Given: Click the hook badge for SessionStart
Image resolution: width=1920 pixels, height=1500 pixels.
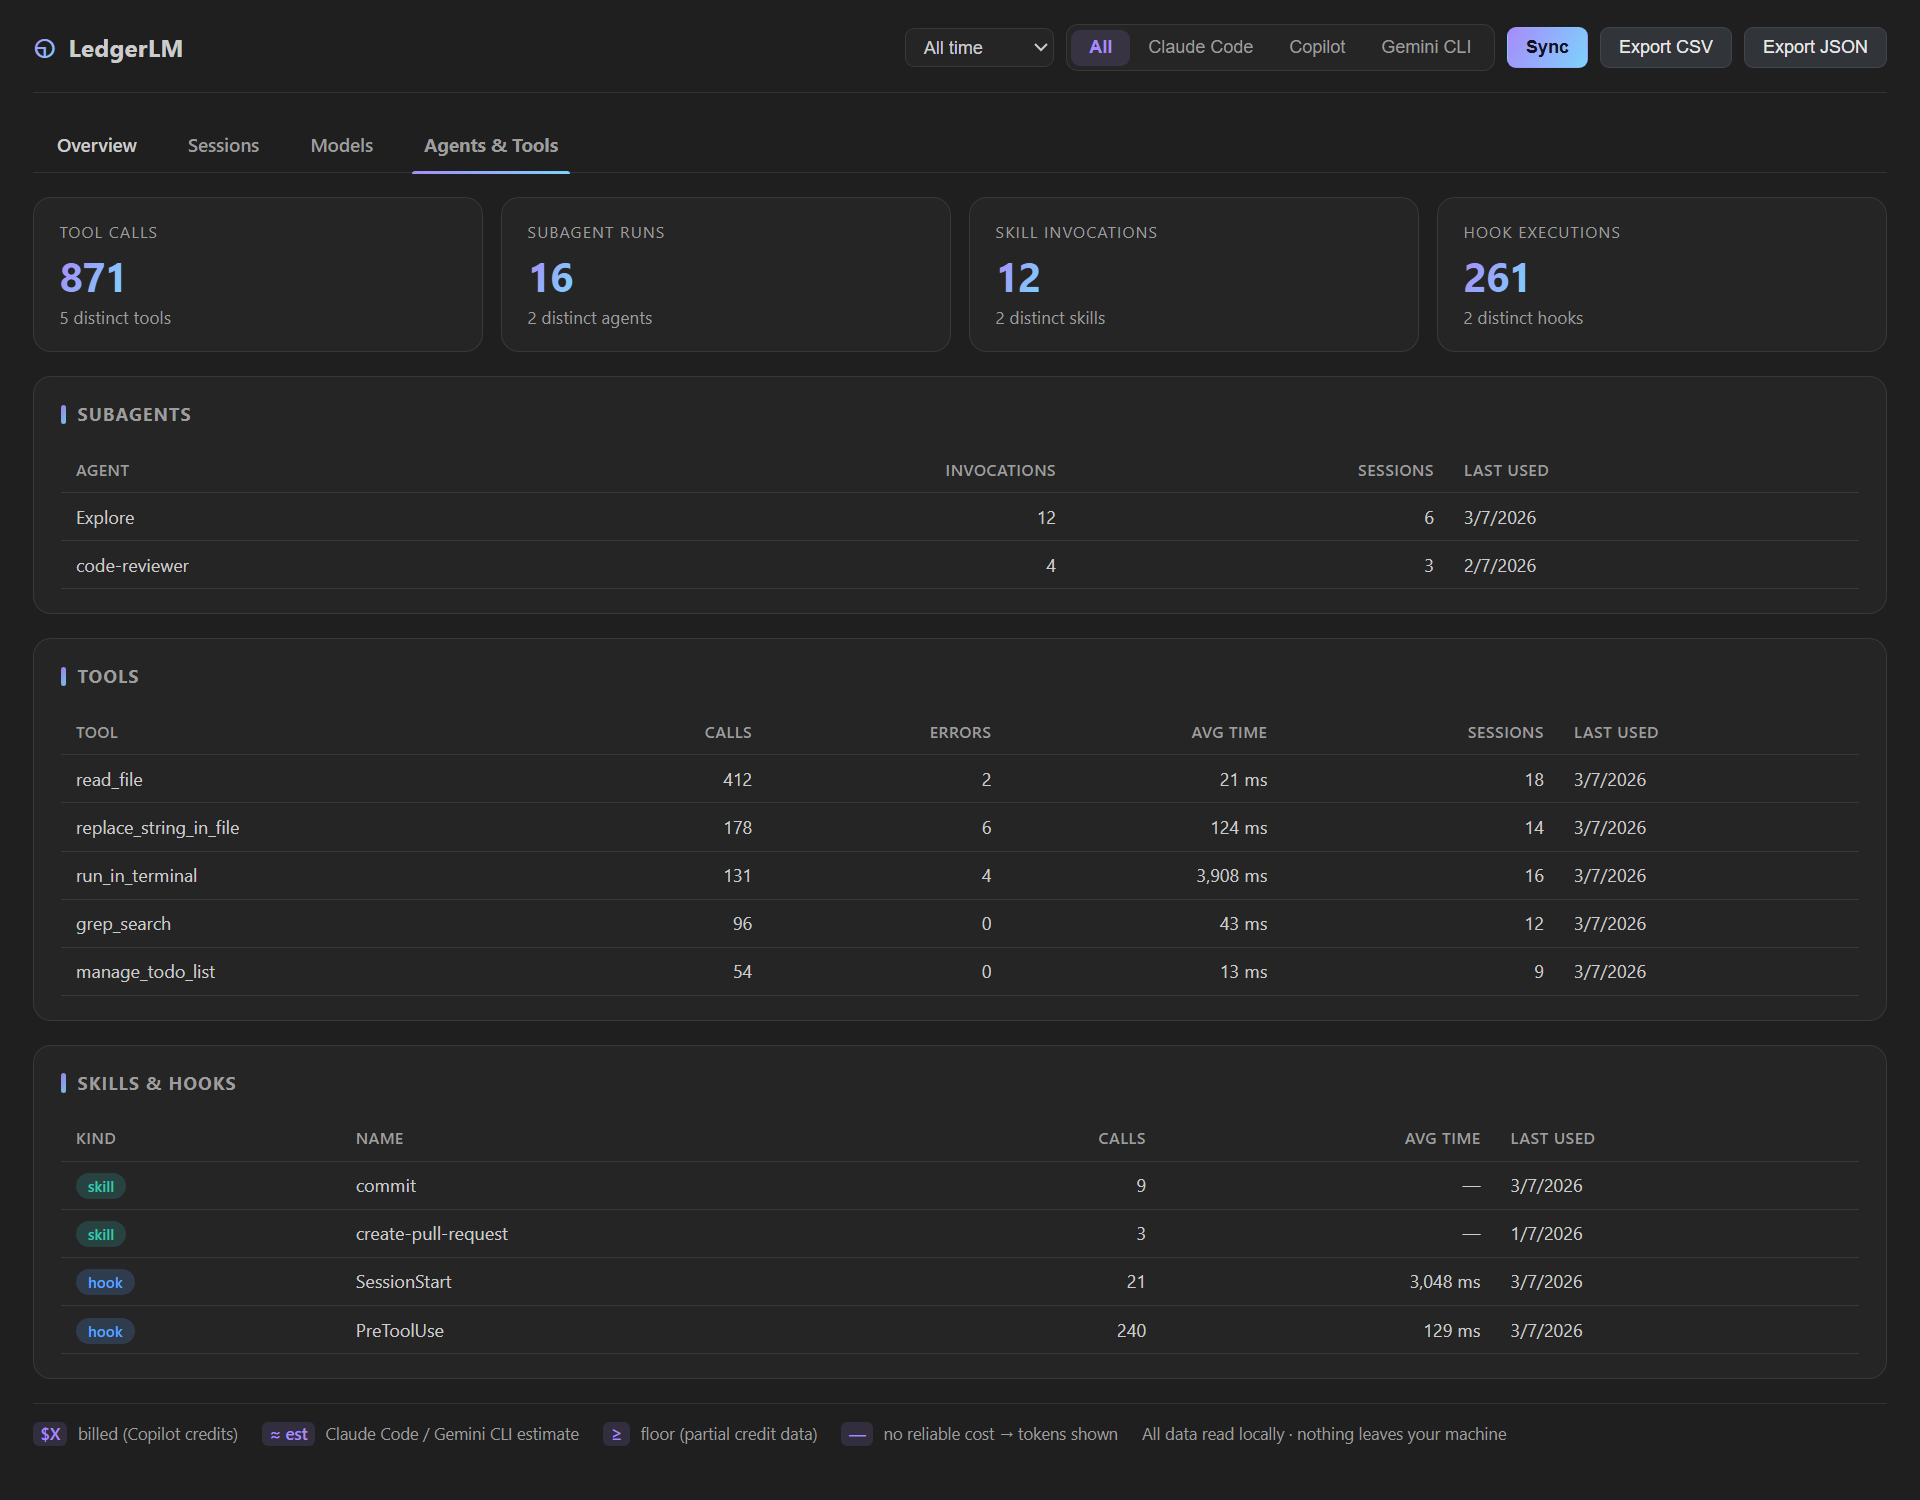Looking at the screenshot, I should pyautogui.click(x=105, y=1283).
